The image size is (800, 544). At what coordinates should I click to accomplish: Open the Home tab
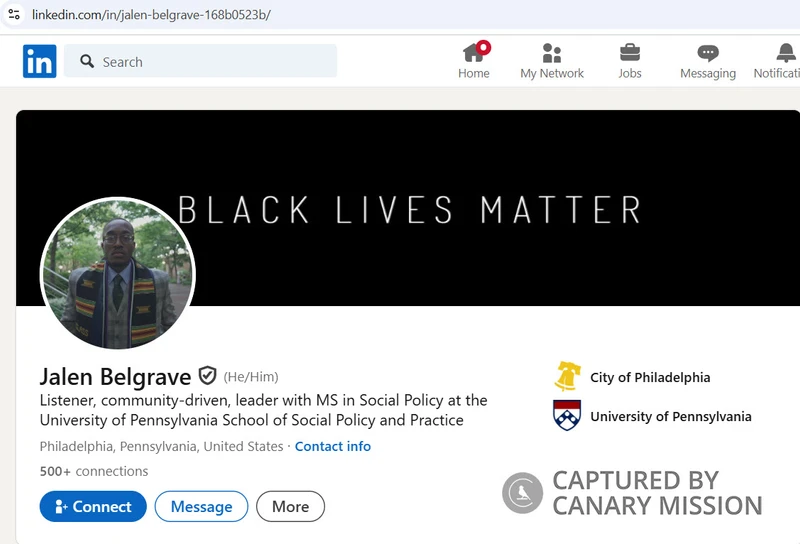point(473,60)
